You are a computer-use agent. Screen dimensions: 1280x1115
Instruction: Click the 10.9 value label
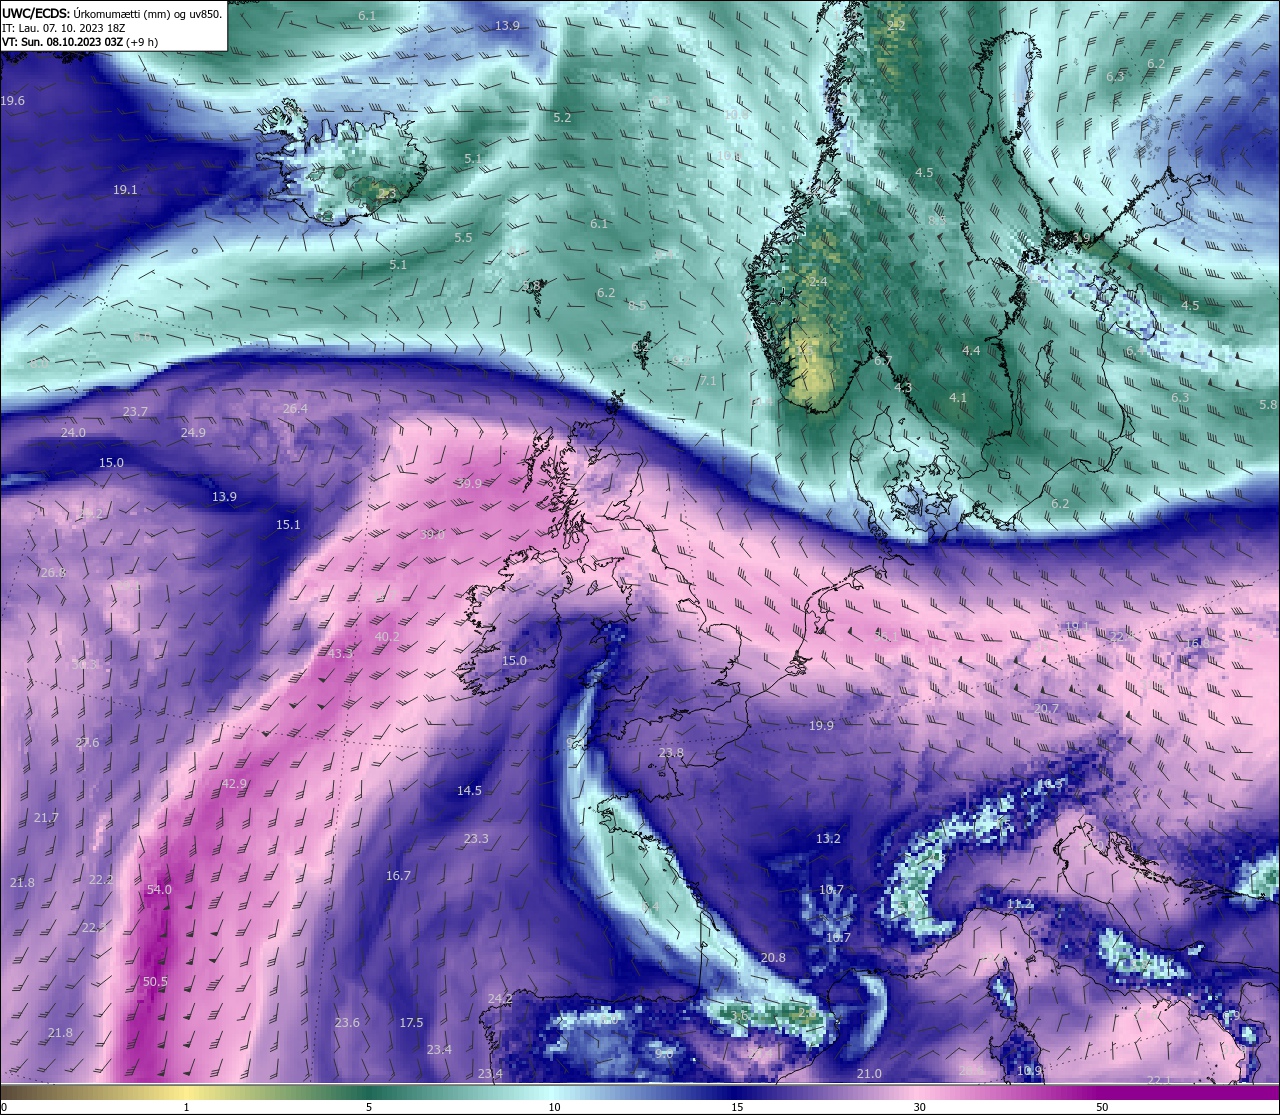(x=1029, y=1071)
